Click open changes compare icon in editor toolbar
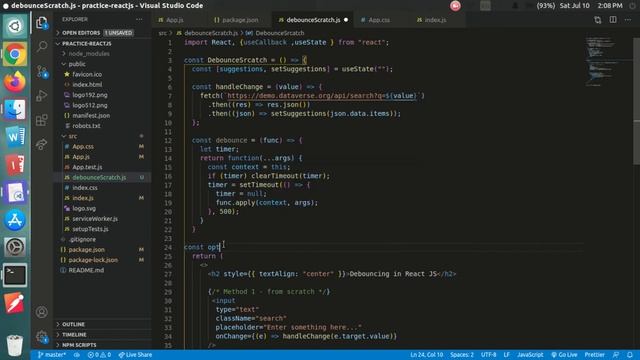 pyautogui.click(x=598, y=20)
